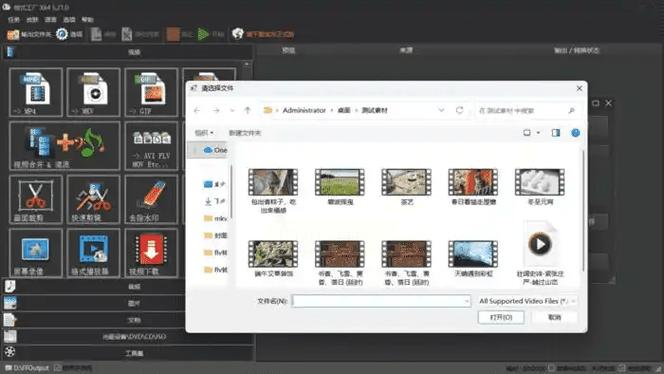Click the Open button in dialog
Image resolution: width=664 pixels, height=374 pixels.
click(501, 317)
